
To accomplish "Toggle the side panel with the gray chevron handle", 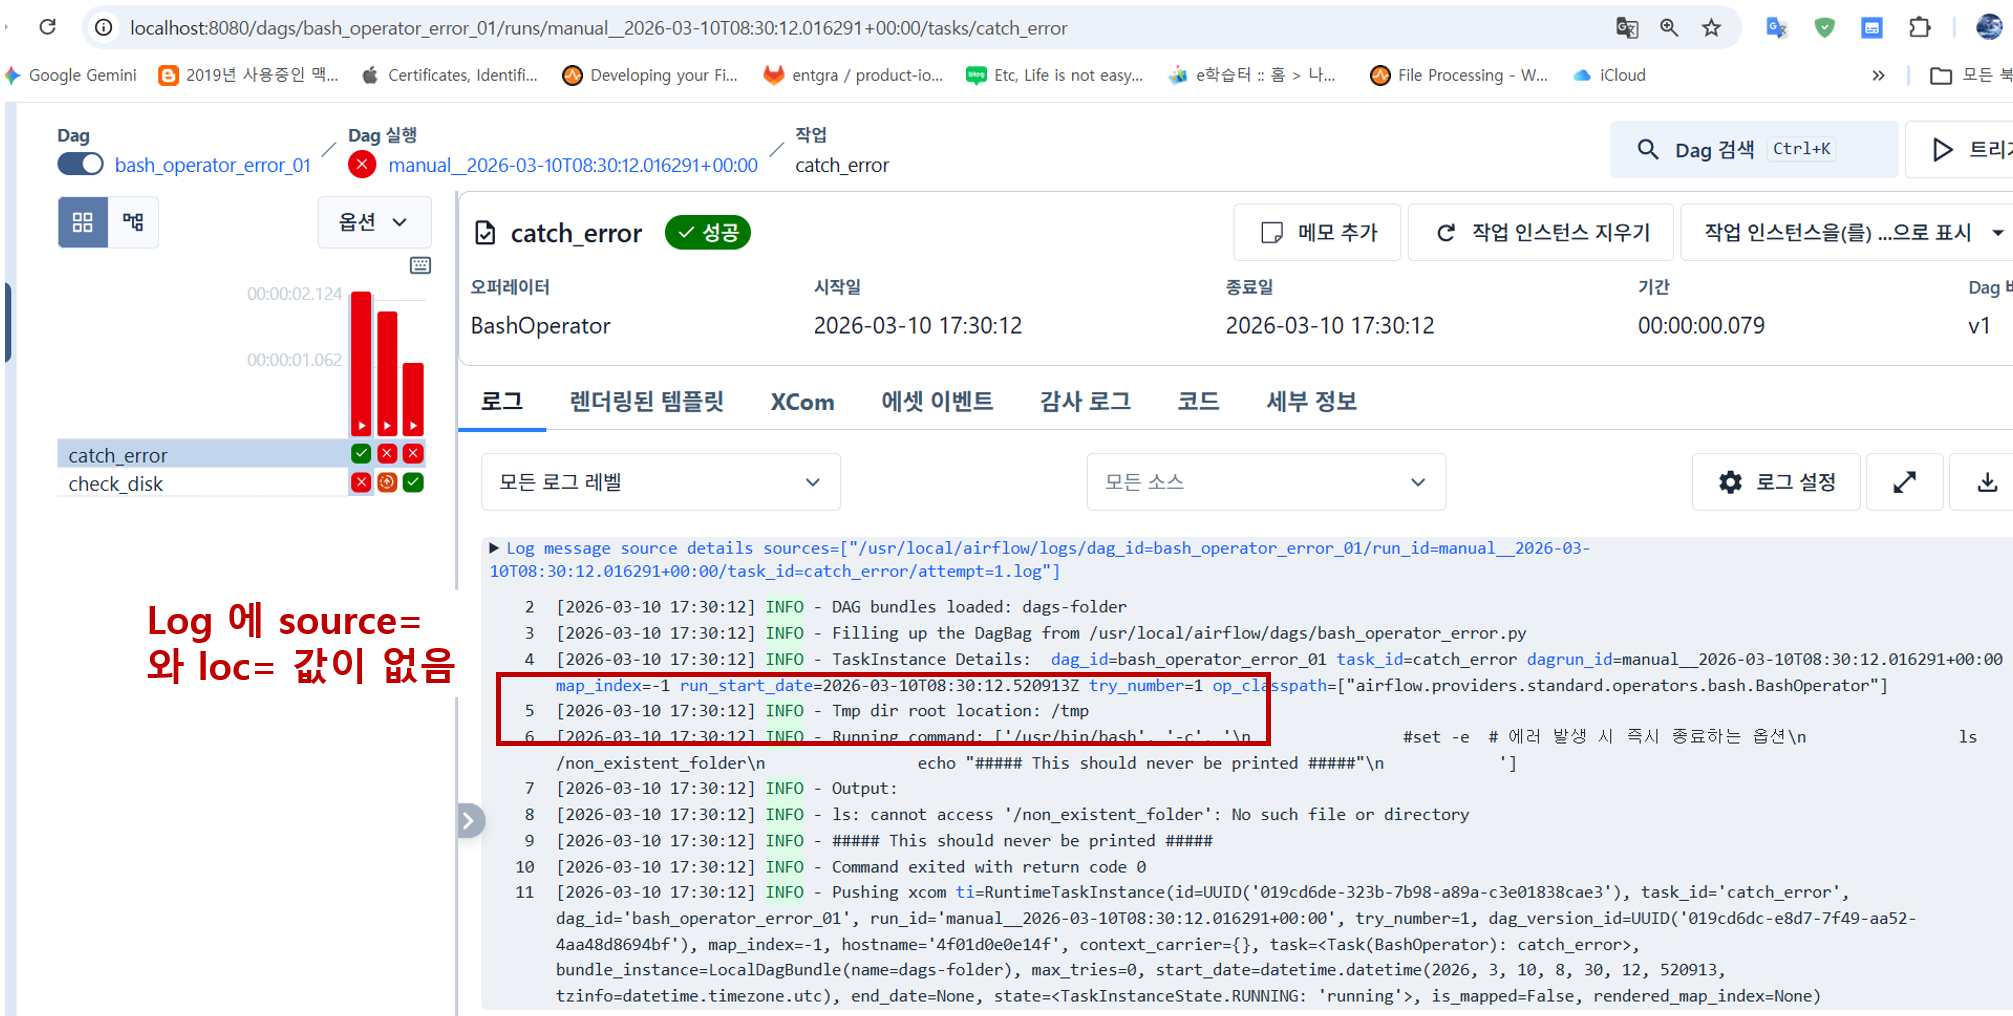I will click(x=469, y=821).
